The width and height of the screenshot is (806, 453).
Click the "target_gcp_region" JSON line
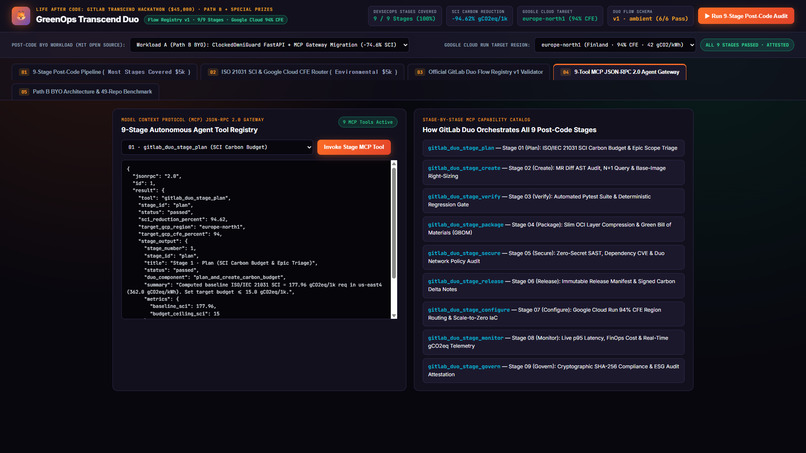click(x=191, y=227)
